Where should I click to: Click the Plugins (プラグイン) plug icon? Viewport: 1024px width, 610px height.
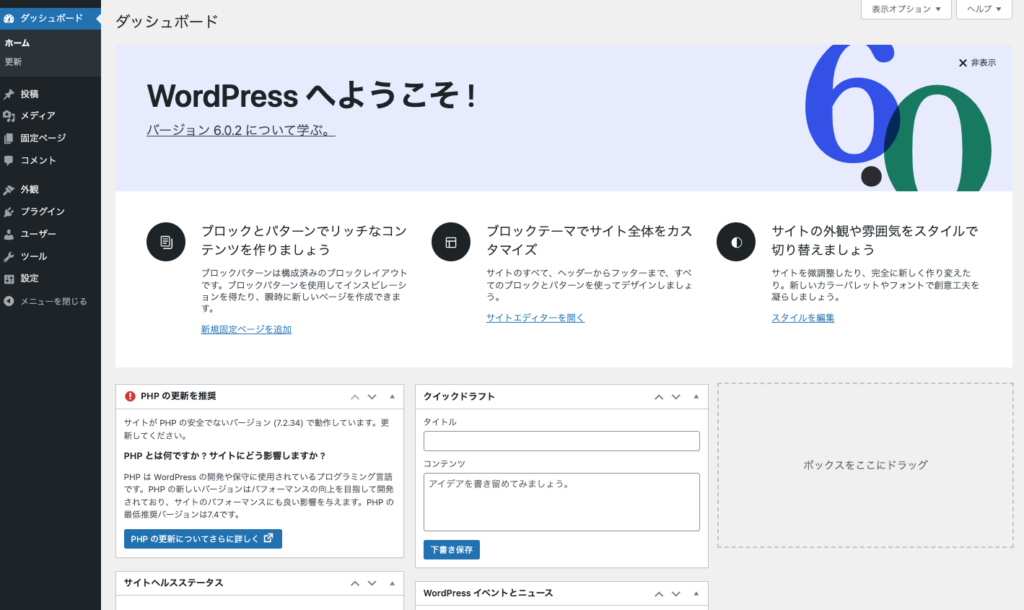(9, 211)
